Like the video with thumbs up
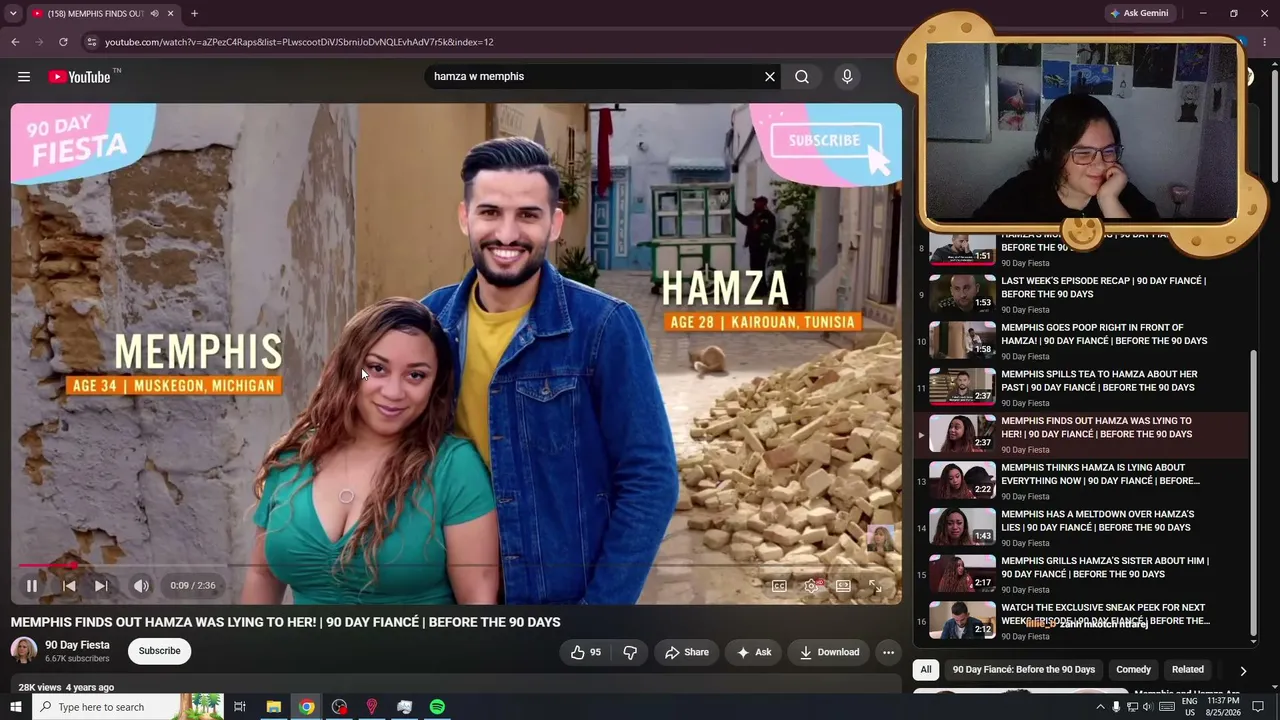 (x=586, y=653)
